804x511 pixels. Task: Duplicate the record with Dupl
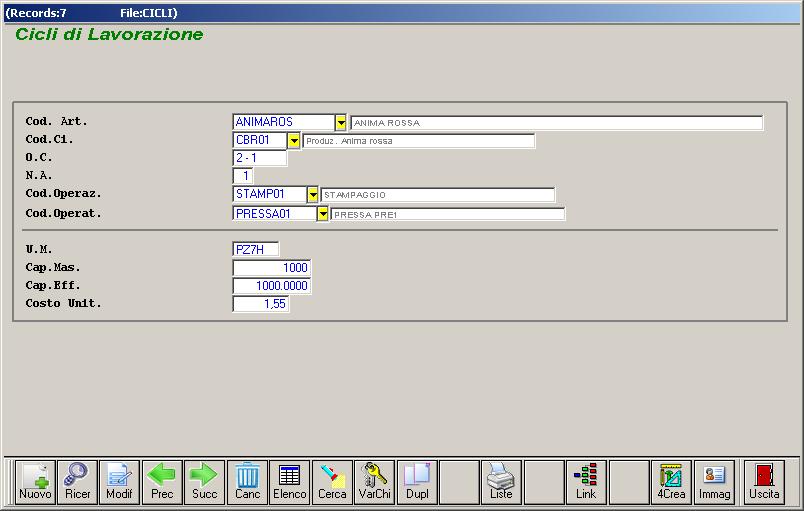coord(417,482)
